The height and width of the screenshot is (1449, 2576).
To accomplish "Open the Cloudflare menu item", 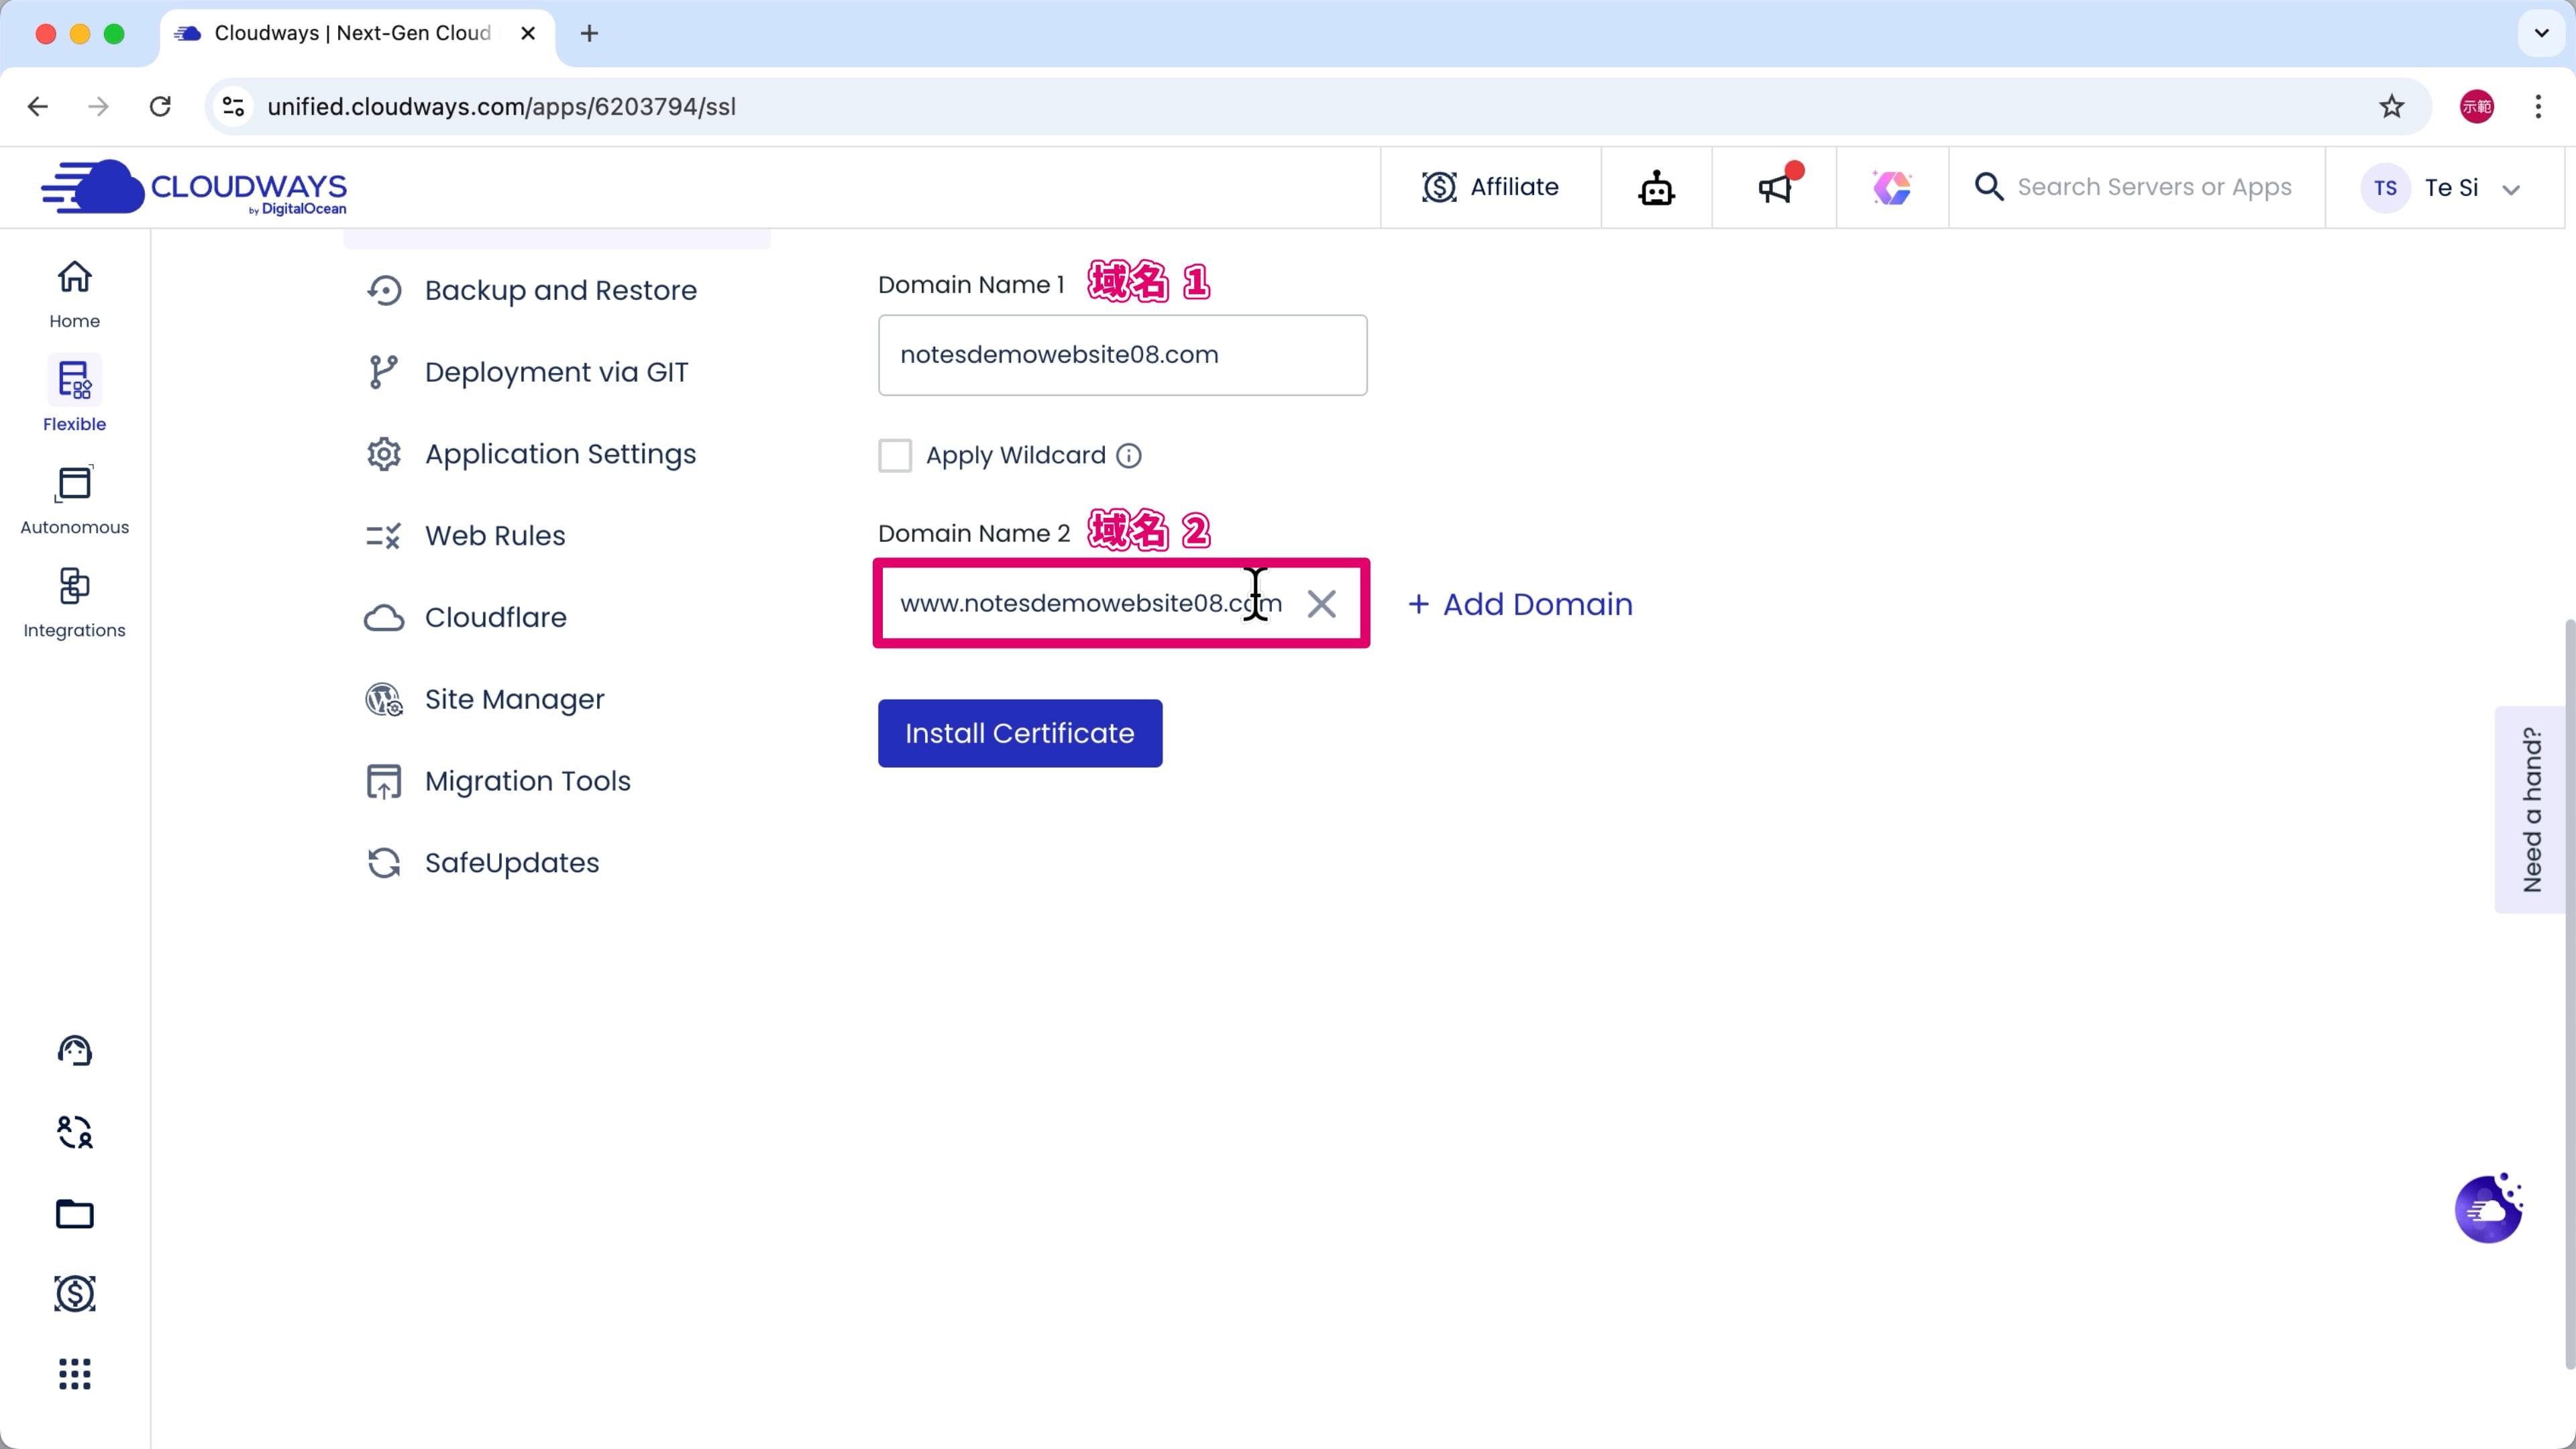I will [496, 617].
